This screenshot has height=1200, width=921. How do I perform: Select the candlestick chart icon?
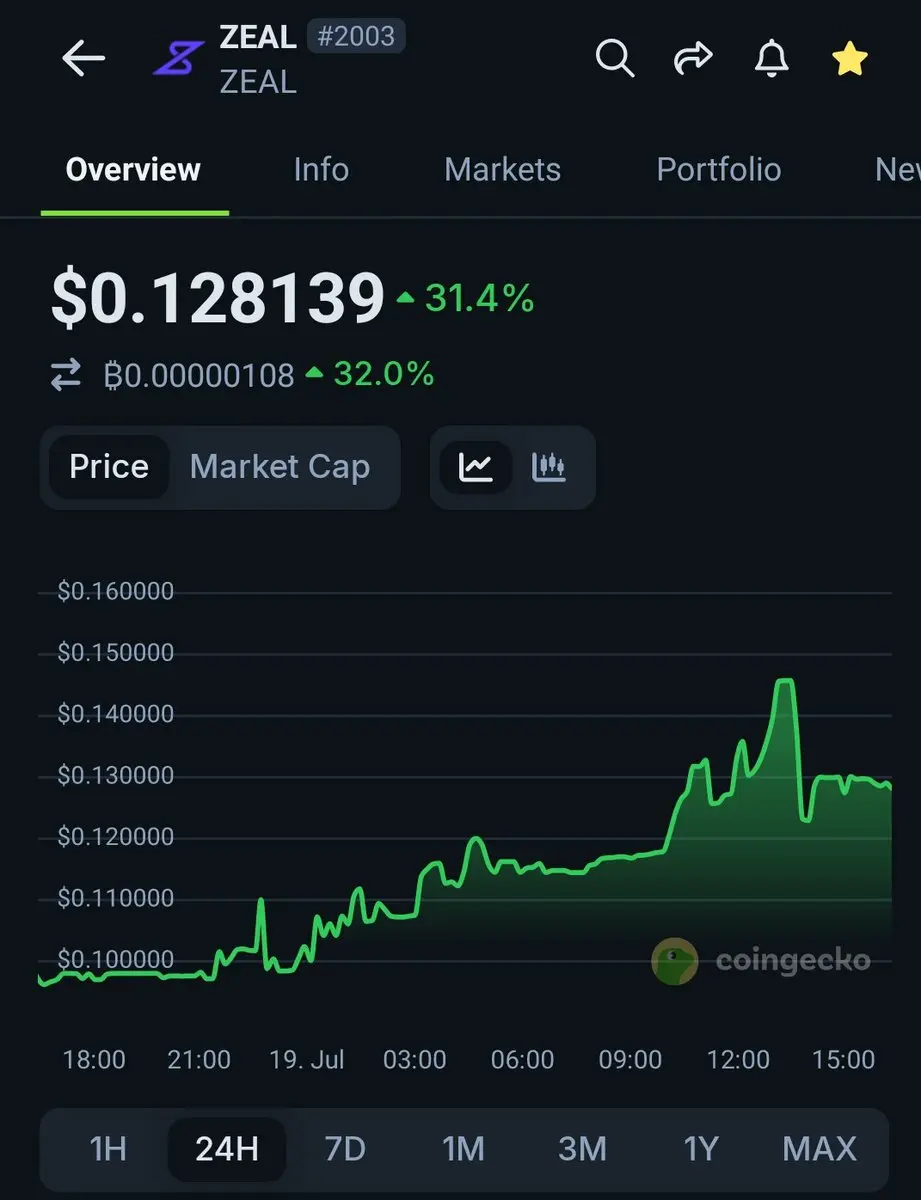click(549, 467)
